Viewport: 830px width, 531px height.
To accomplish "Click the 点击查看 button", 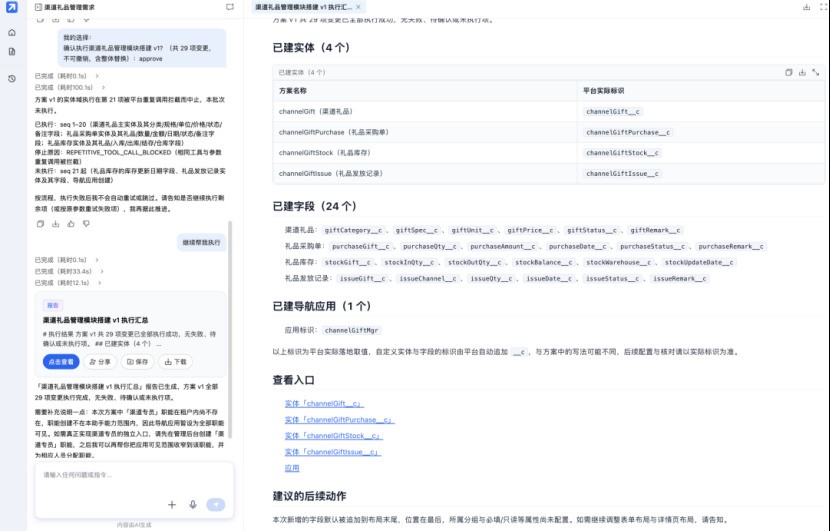I will pos(61,362).
